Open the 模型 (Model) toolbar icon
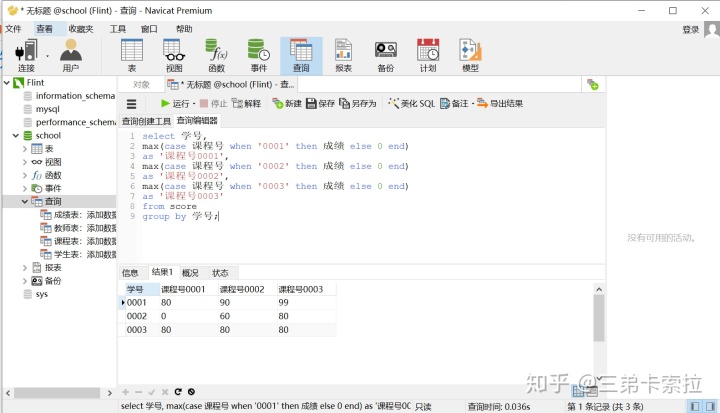Viewport: 720px width, 413px height. tap(470, 56)
